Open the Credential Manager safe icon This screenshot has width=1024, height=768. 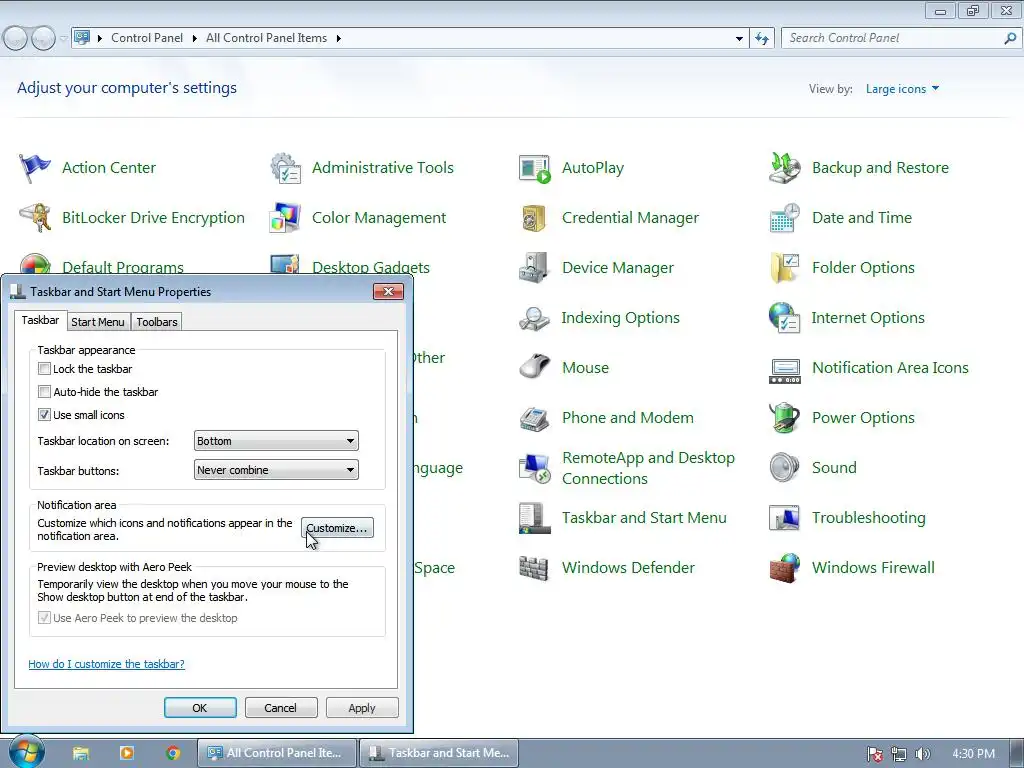(x=534, y=217)
